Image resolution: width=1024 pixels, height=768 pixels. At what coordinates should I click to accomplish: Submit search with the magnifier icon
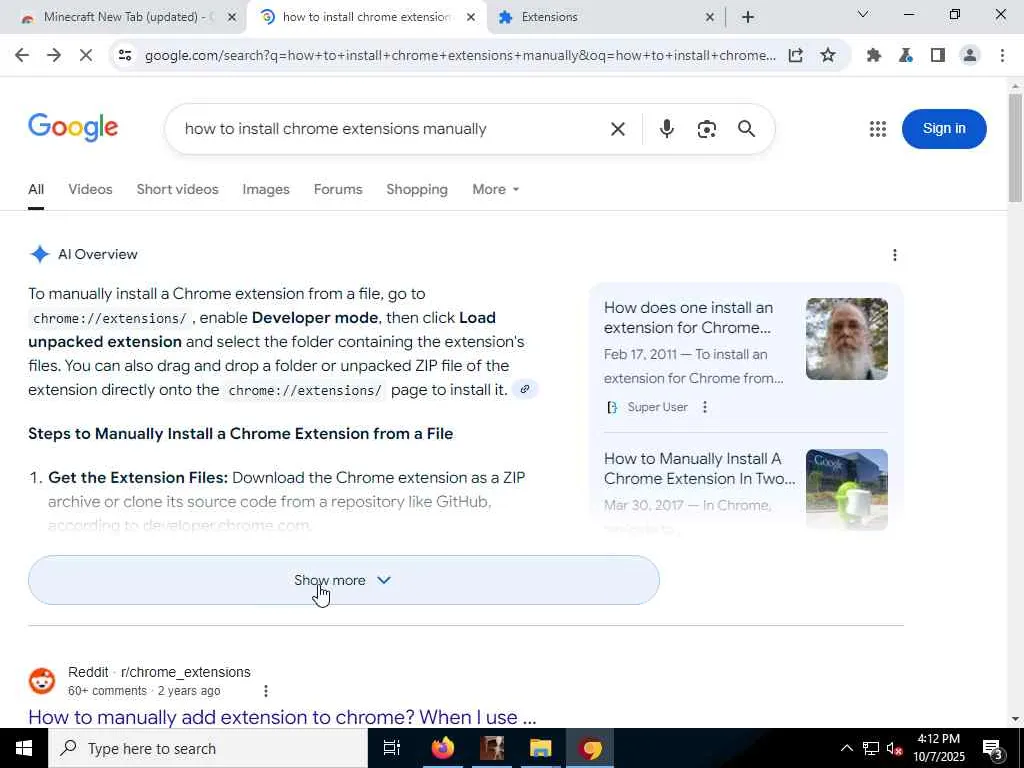[x=746, y=129]
